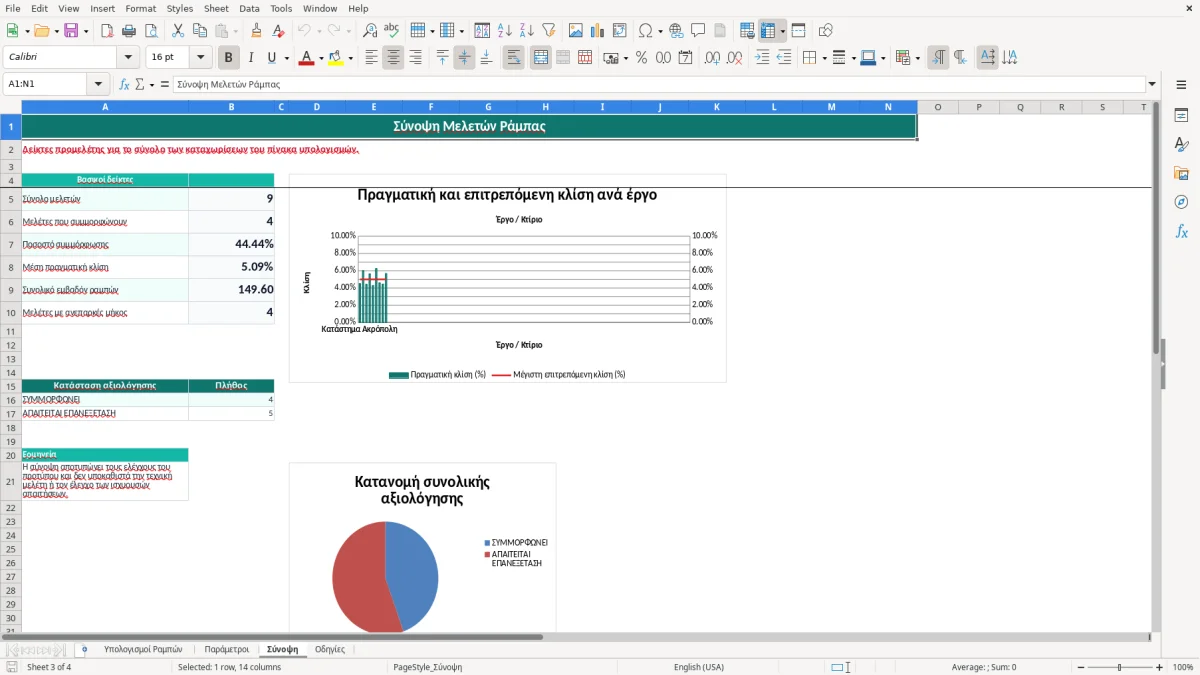Run the Spelling check icon
1200x675 pixels.
tap(392, 31)
